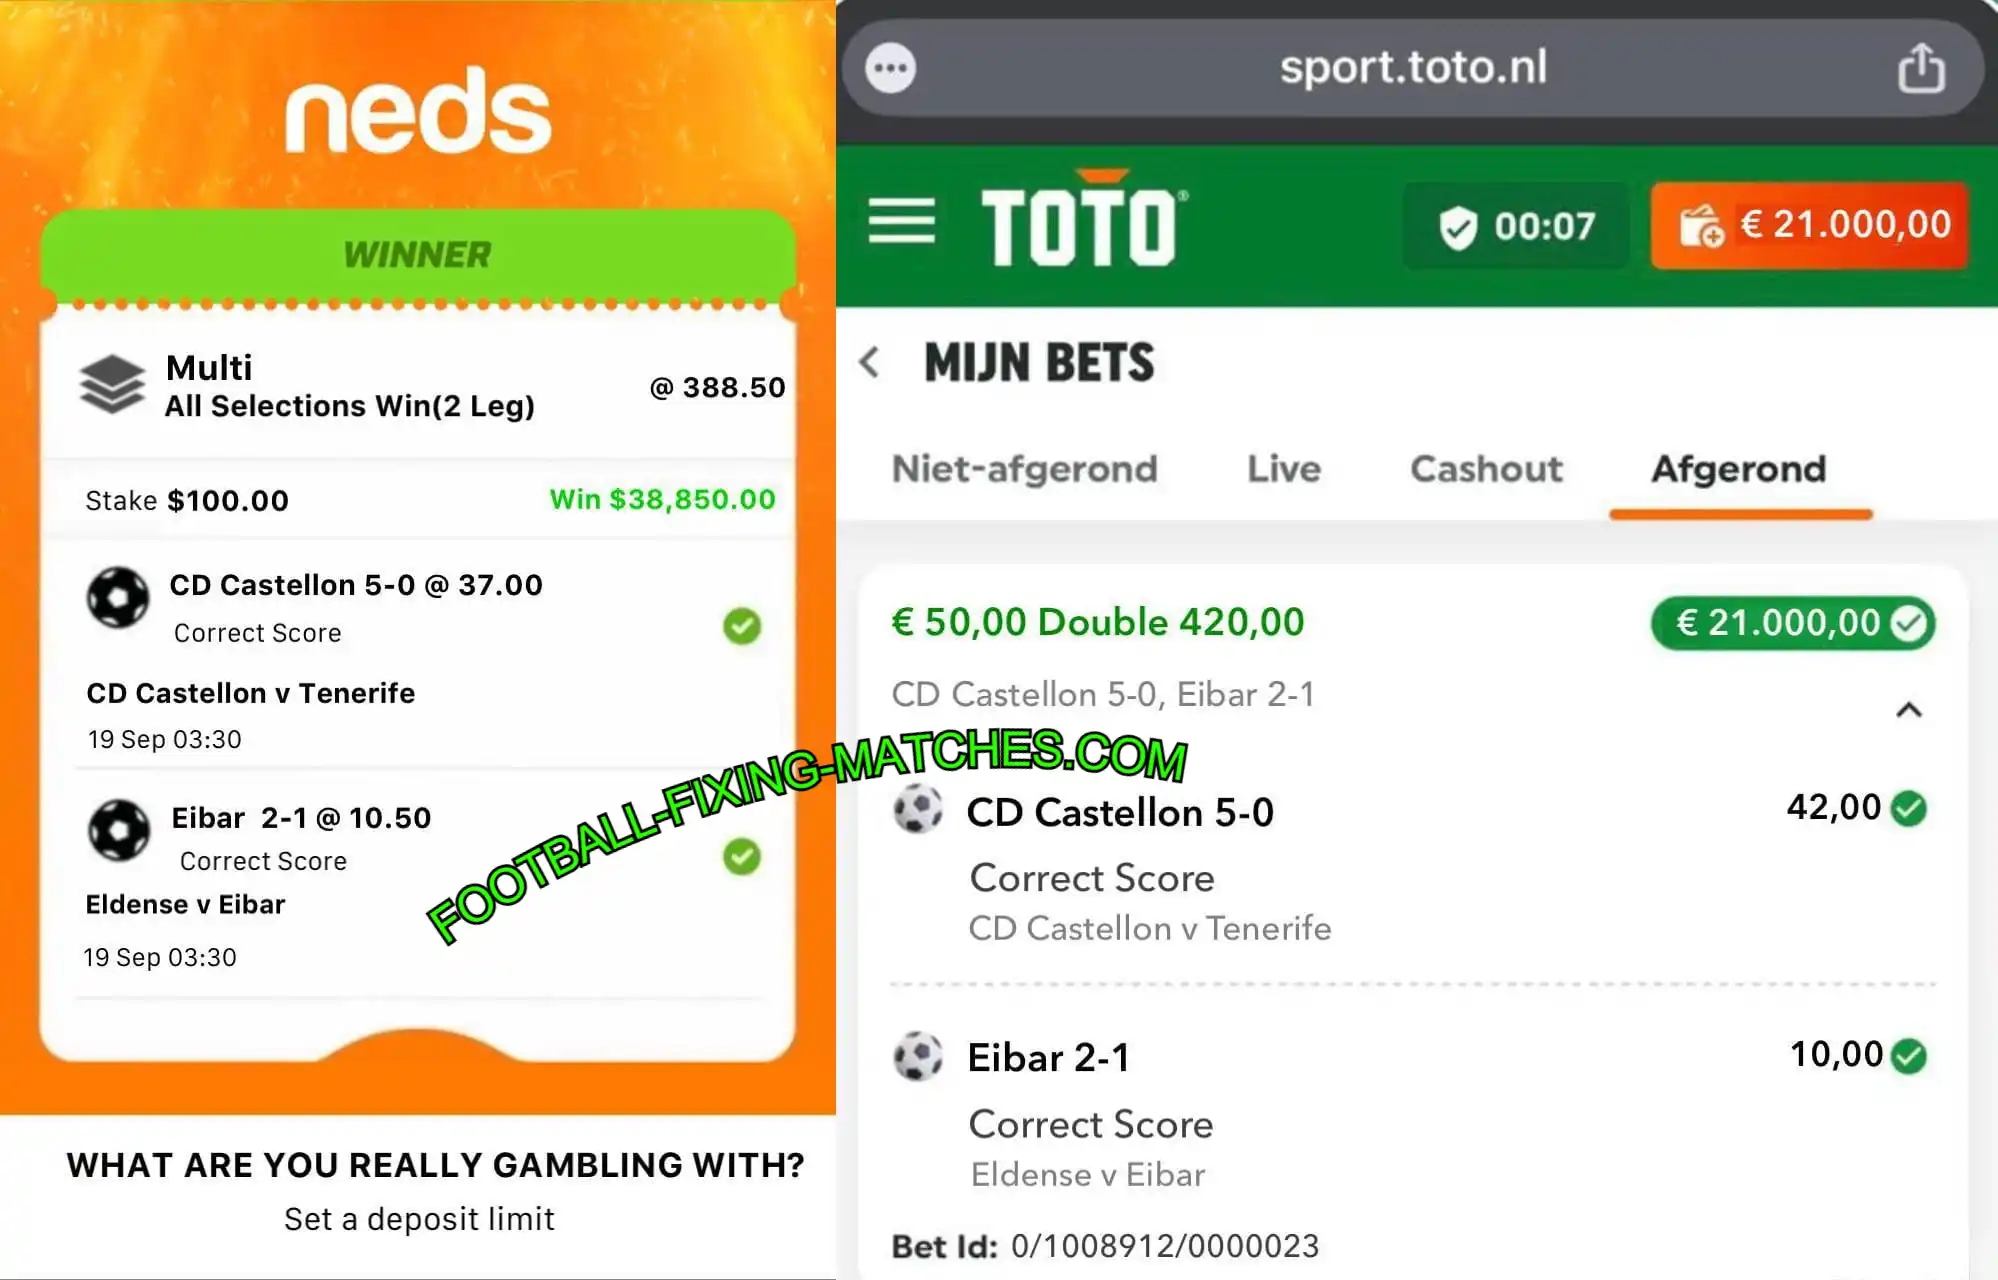Viewport: 1998px width, 1280px height.
Task: Click the TOTO logo
Action: [x=1083, y=221]
